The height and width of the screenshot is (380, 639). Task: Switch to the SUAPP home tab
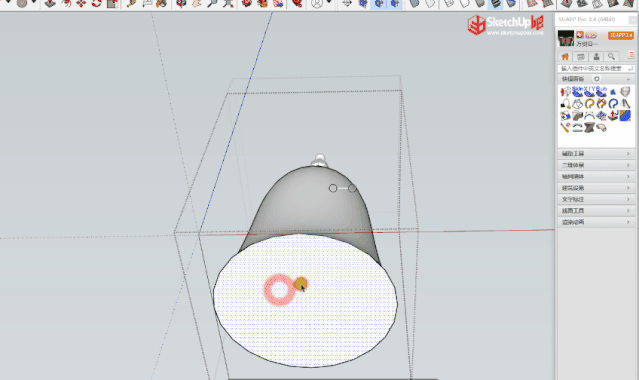(x=565, y=57)
